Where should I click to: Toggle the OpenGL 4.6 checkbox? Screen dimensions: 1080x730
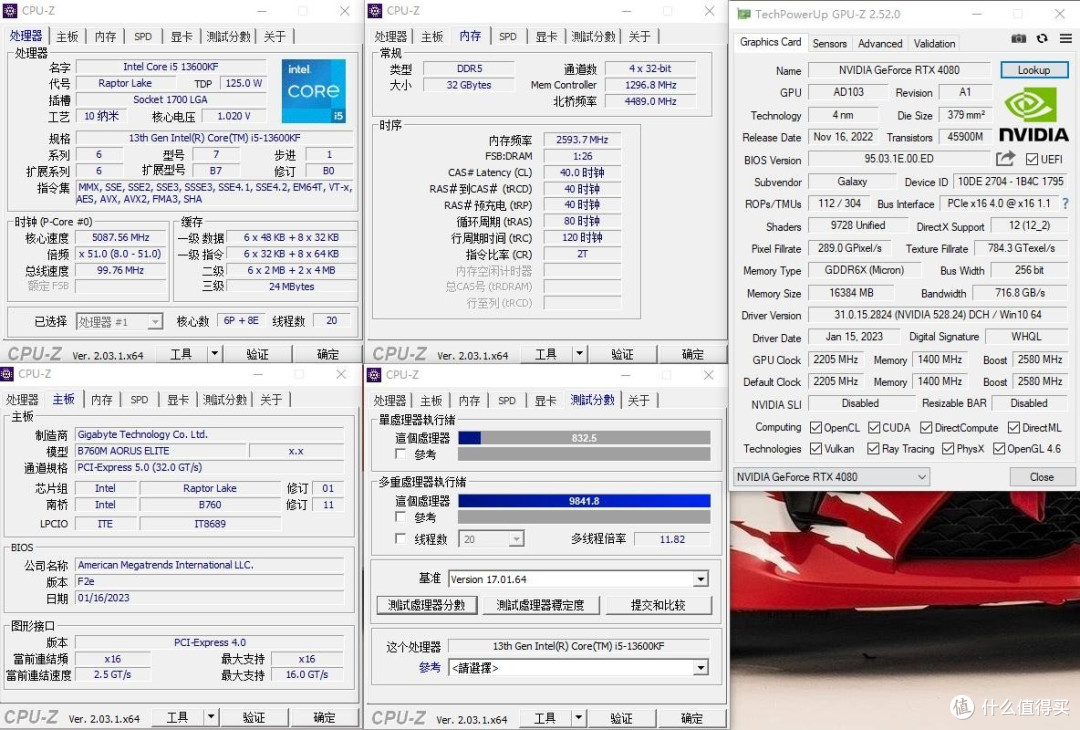999,449
